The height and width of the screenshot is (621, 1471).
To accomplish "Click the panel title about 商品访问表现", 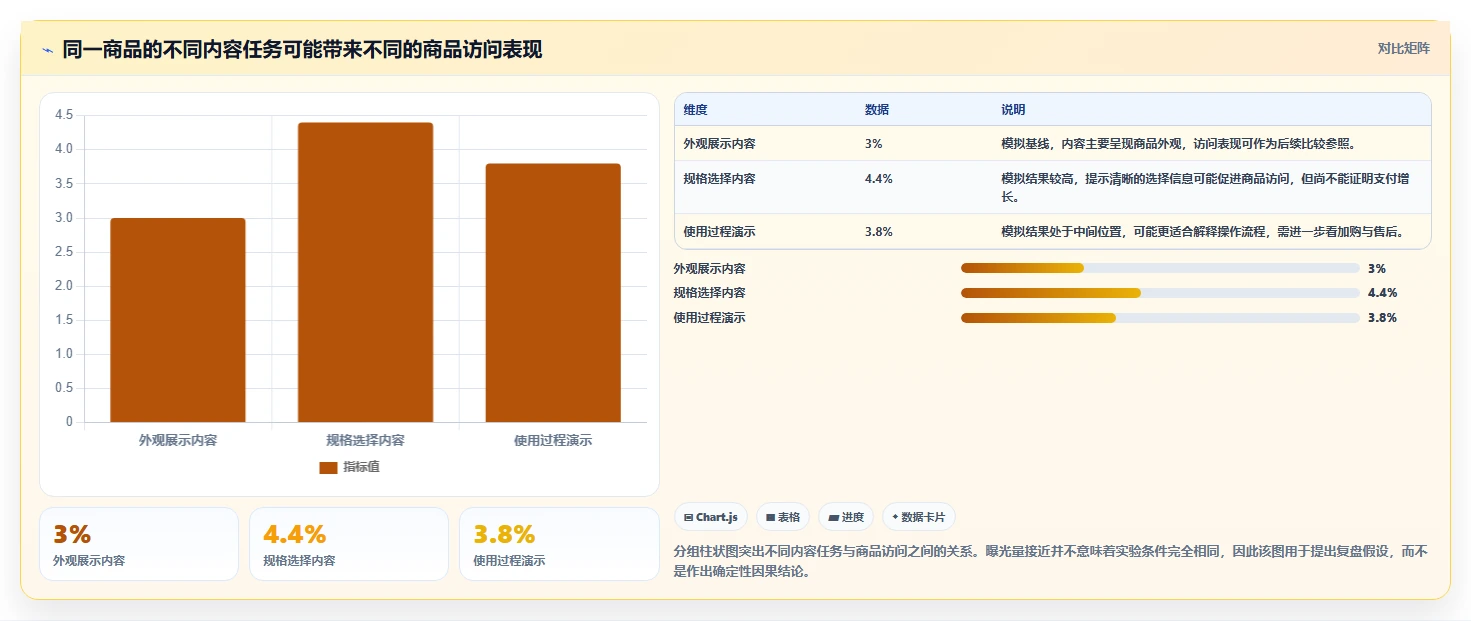I will click(302, 50).
